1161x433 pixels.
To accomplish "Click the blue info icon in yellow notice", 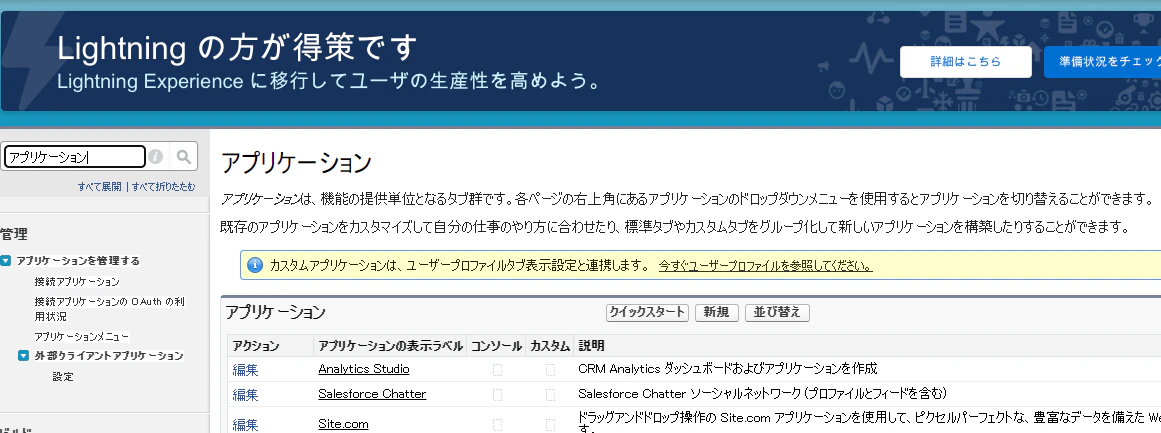I will (x=255, y=265).
